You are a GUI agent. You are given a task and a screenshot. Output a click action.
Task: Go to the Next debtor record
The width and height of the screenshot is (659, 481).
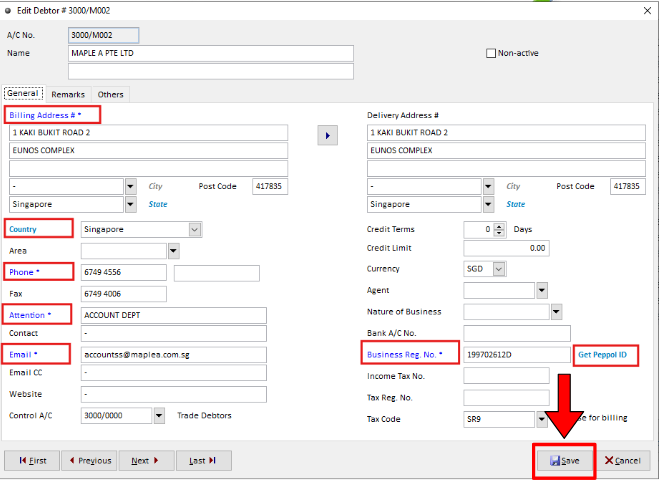coord(146,461)
